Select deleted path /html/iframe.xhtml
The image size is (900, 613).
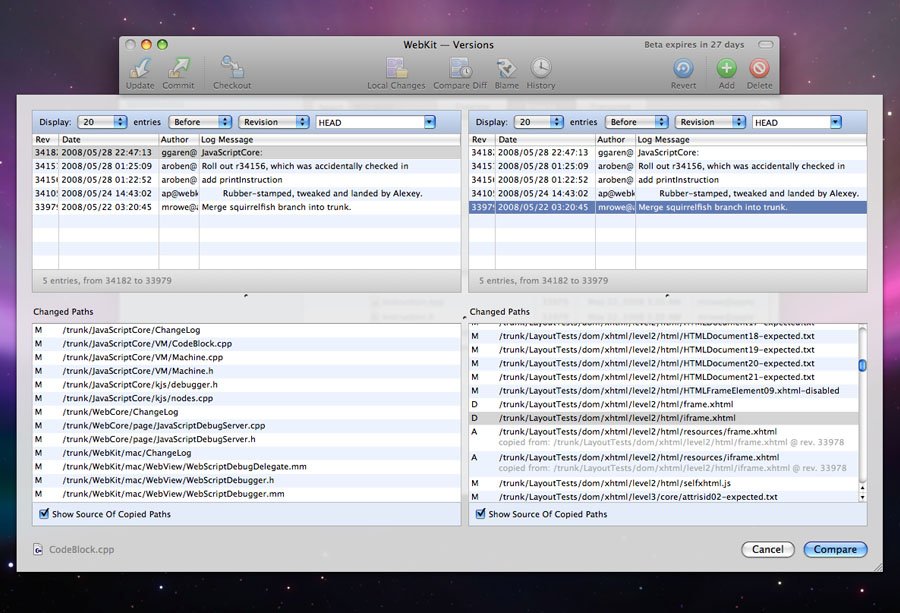point(664,418)
